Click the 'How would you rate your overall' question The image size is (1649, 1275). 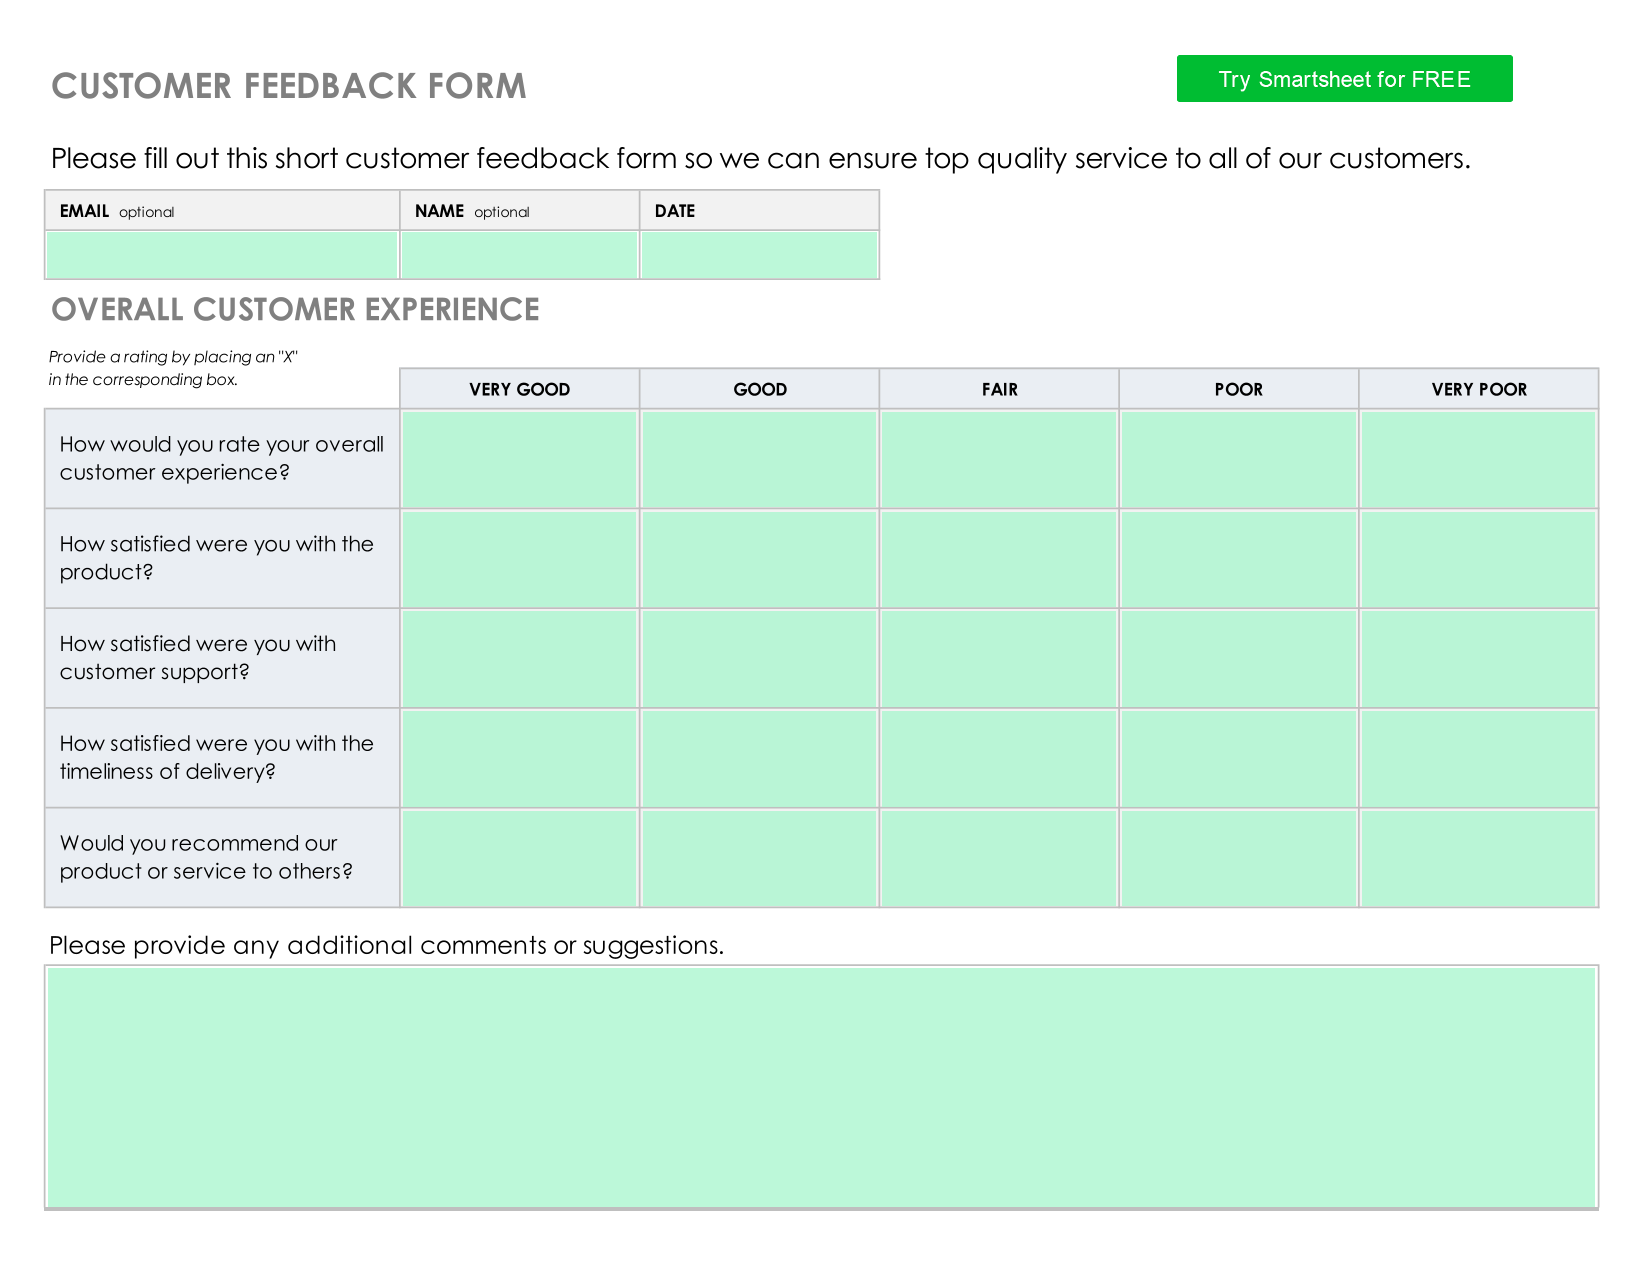pyautogui.click(x=222, y=458)
